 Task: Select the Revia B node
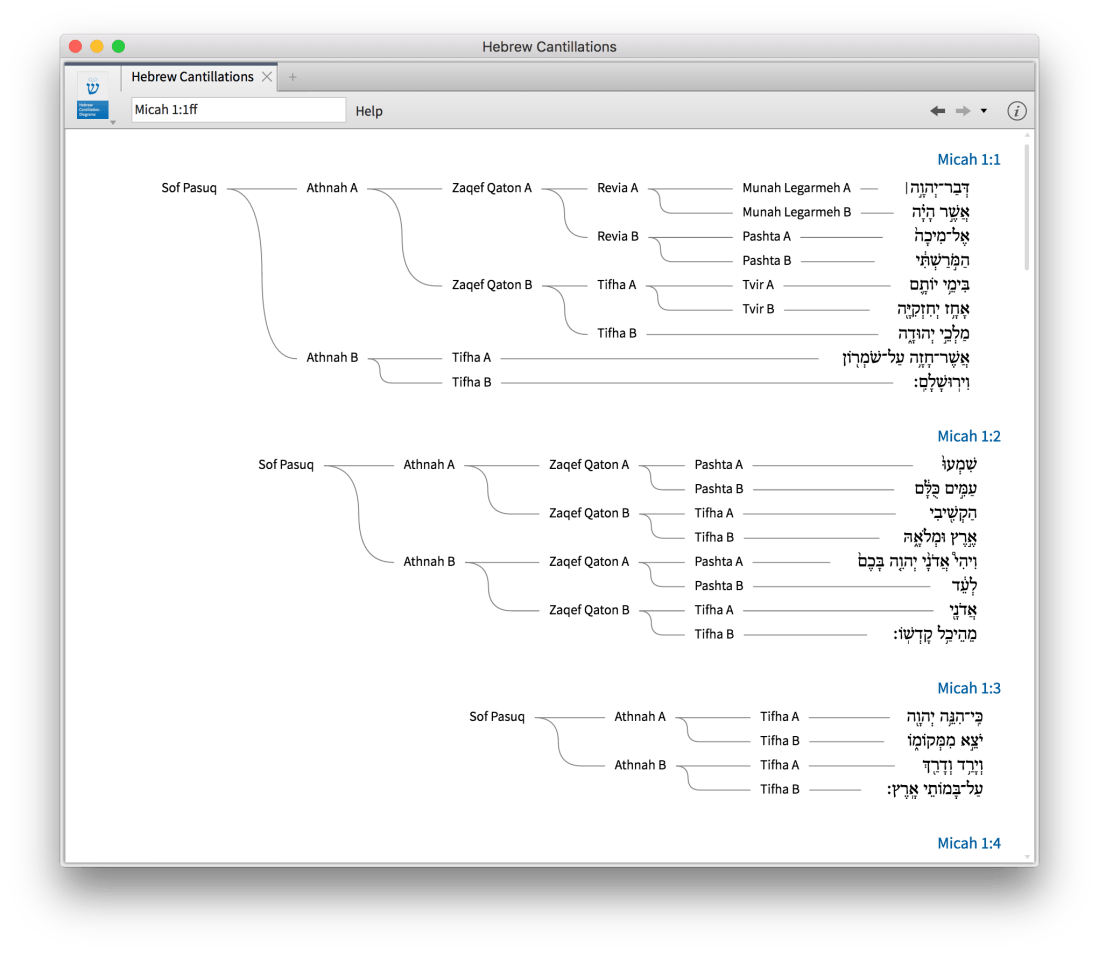click(618, 236)
